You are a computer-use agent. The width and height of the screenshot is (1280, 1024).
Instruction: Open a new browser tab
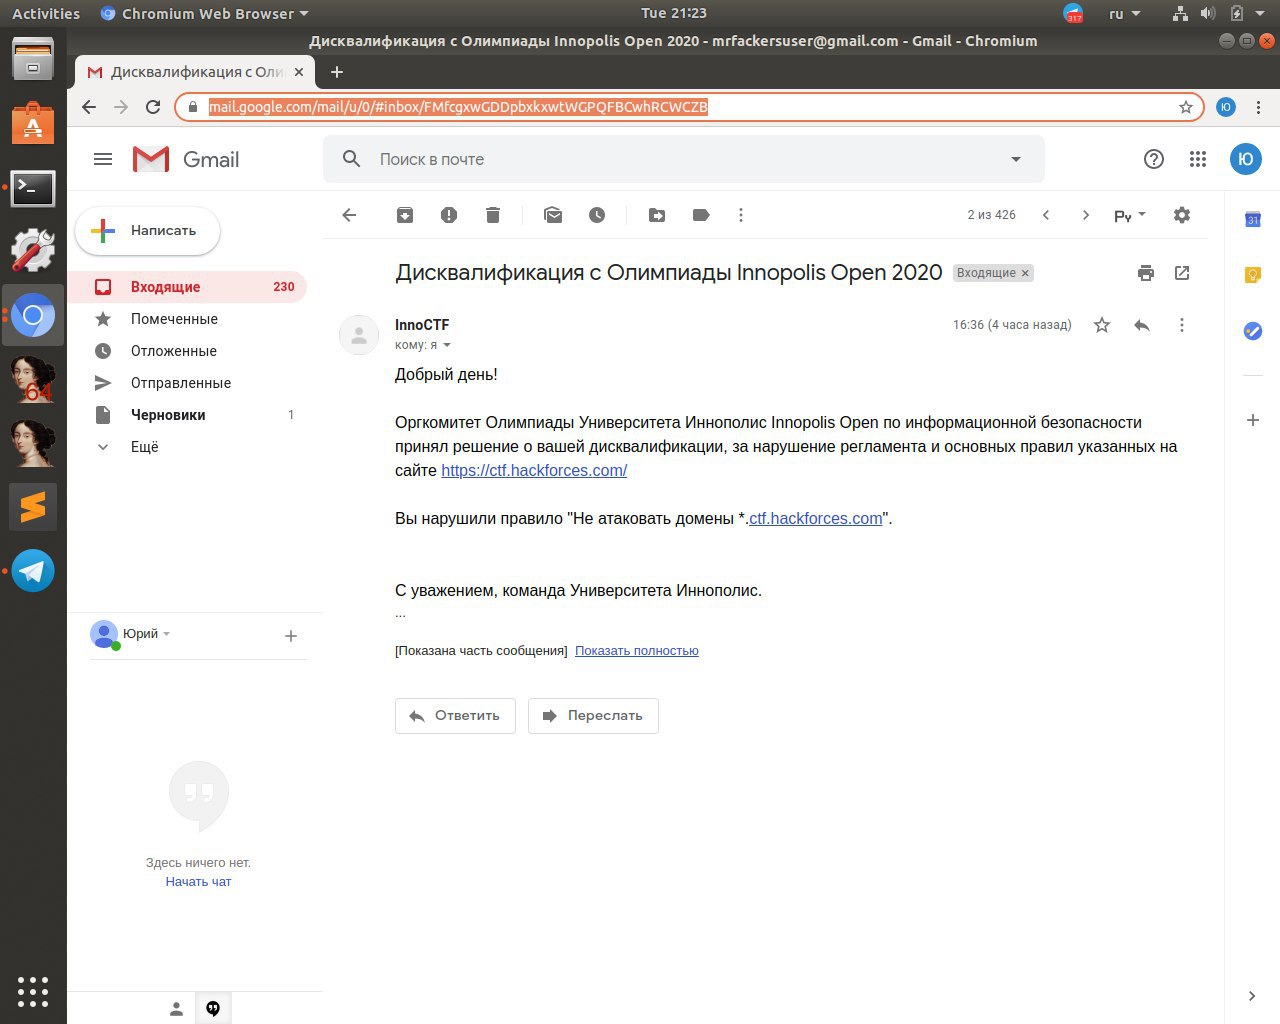(x=337, y=72)
